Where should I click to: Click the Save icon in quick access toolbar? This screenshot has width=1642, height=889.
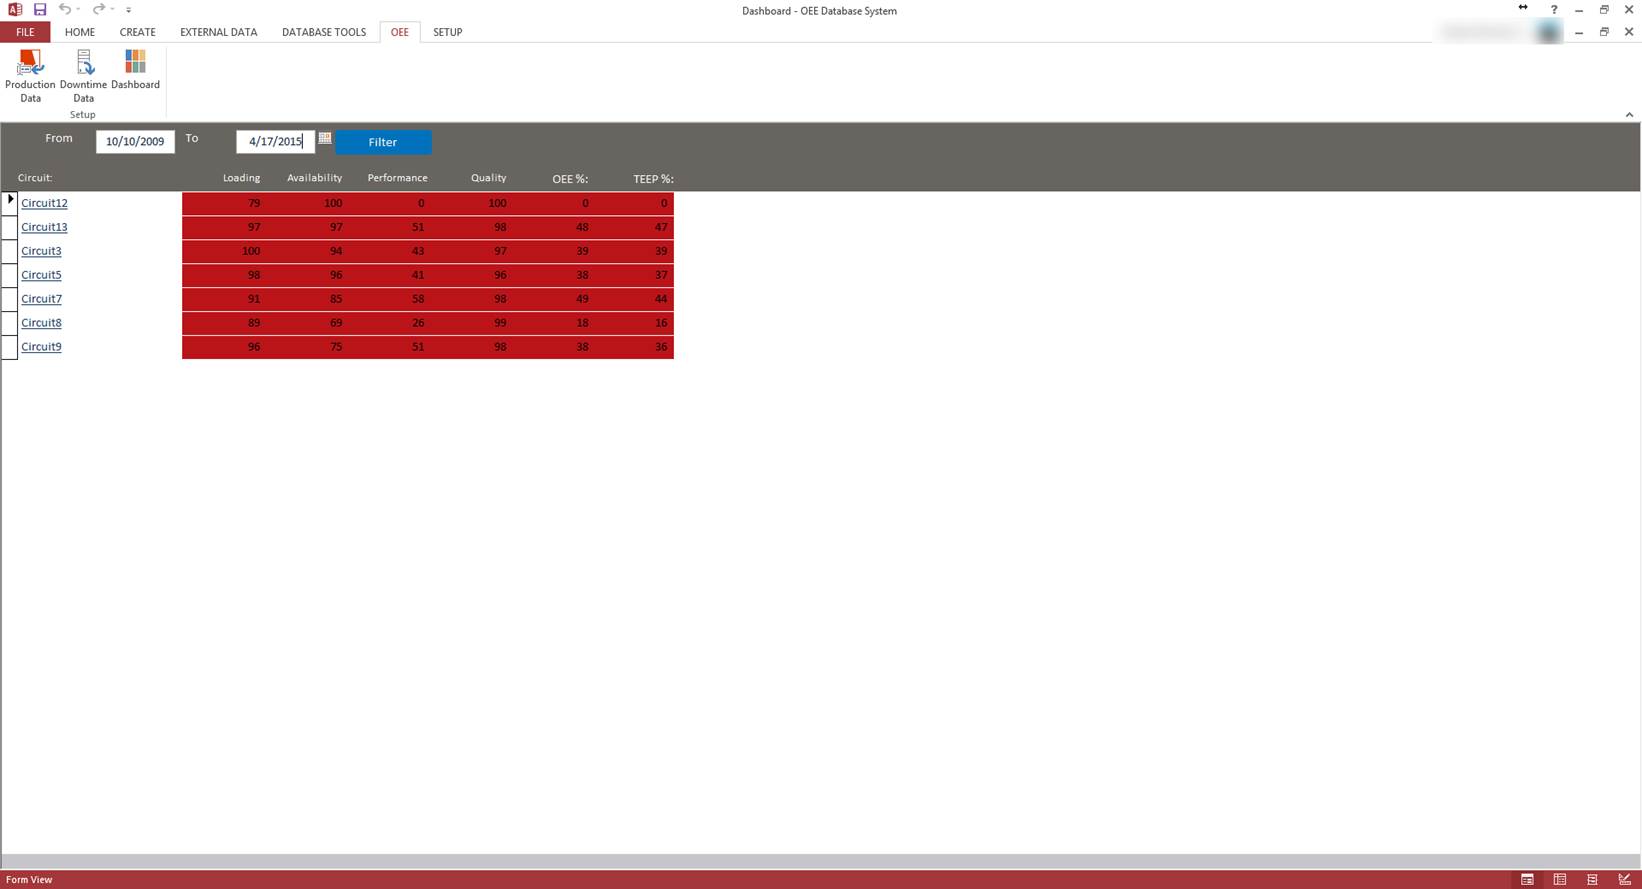point(40,9)
